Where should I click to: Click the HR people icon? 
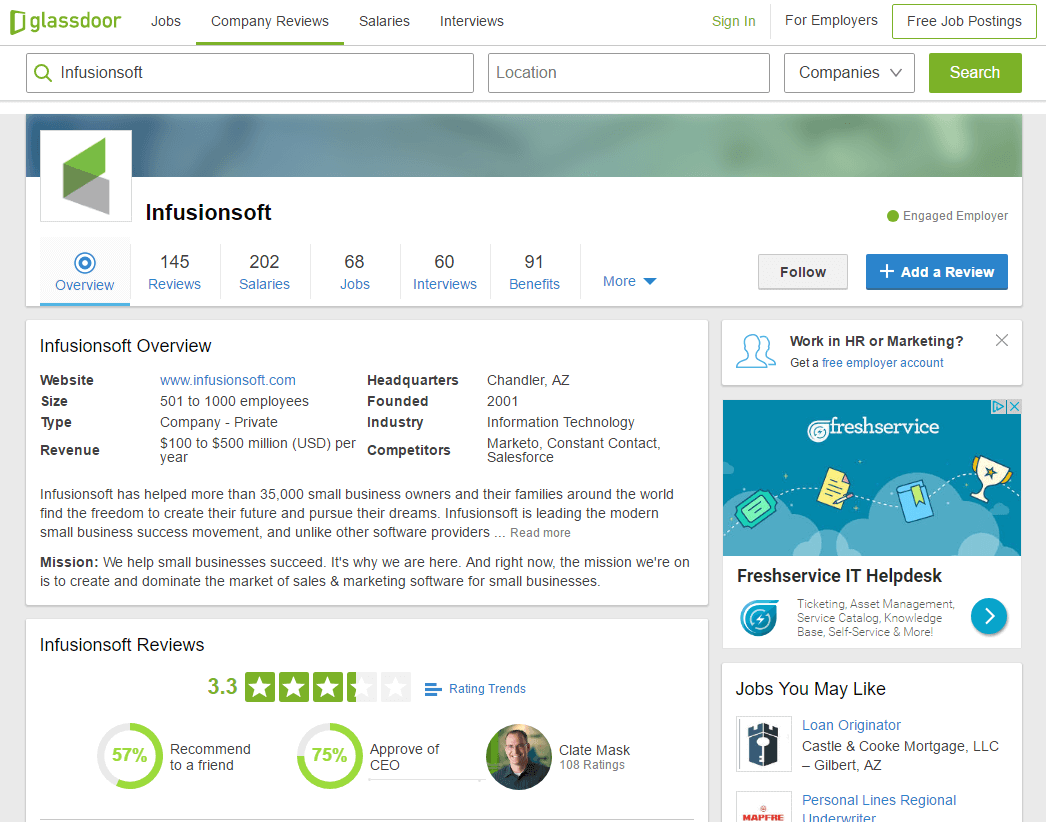pyautogui.click(x=756, y=352)
